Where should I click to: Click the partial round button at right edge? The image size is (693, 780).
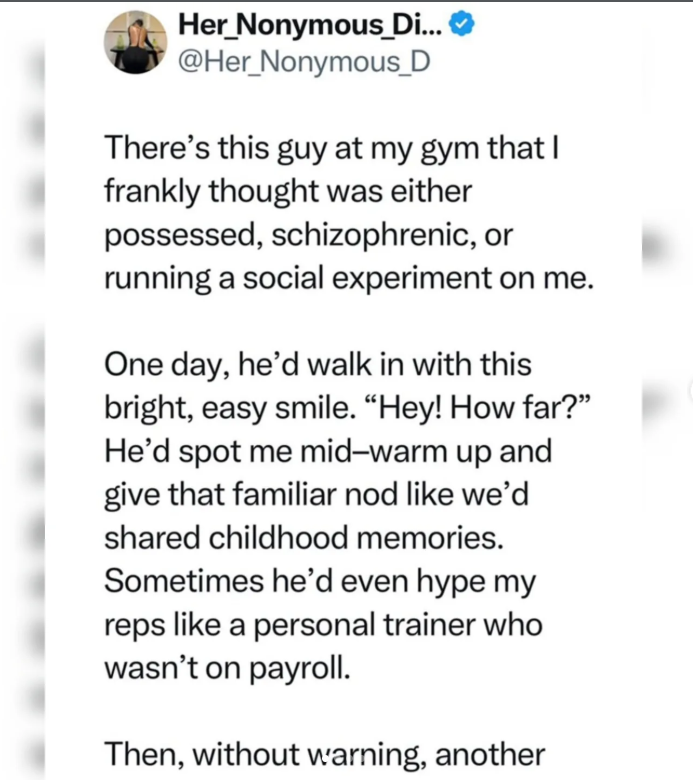point(689,390)
